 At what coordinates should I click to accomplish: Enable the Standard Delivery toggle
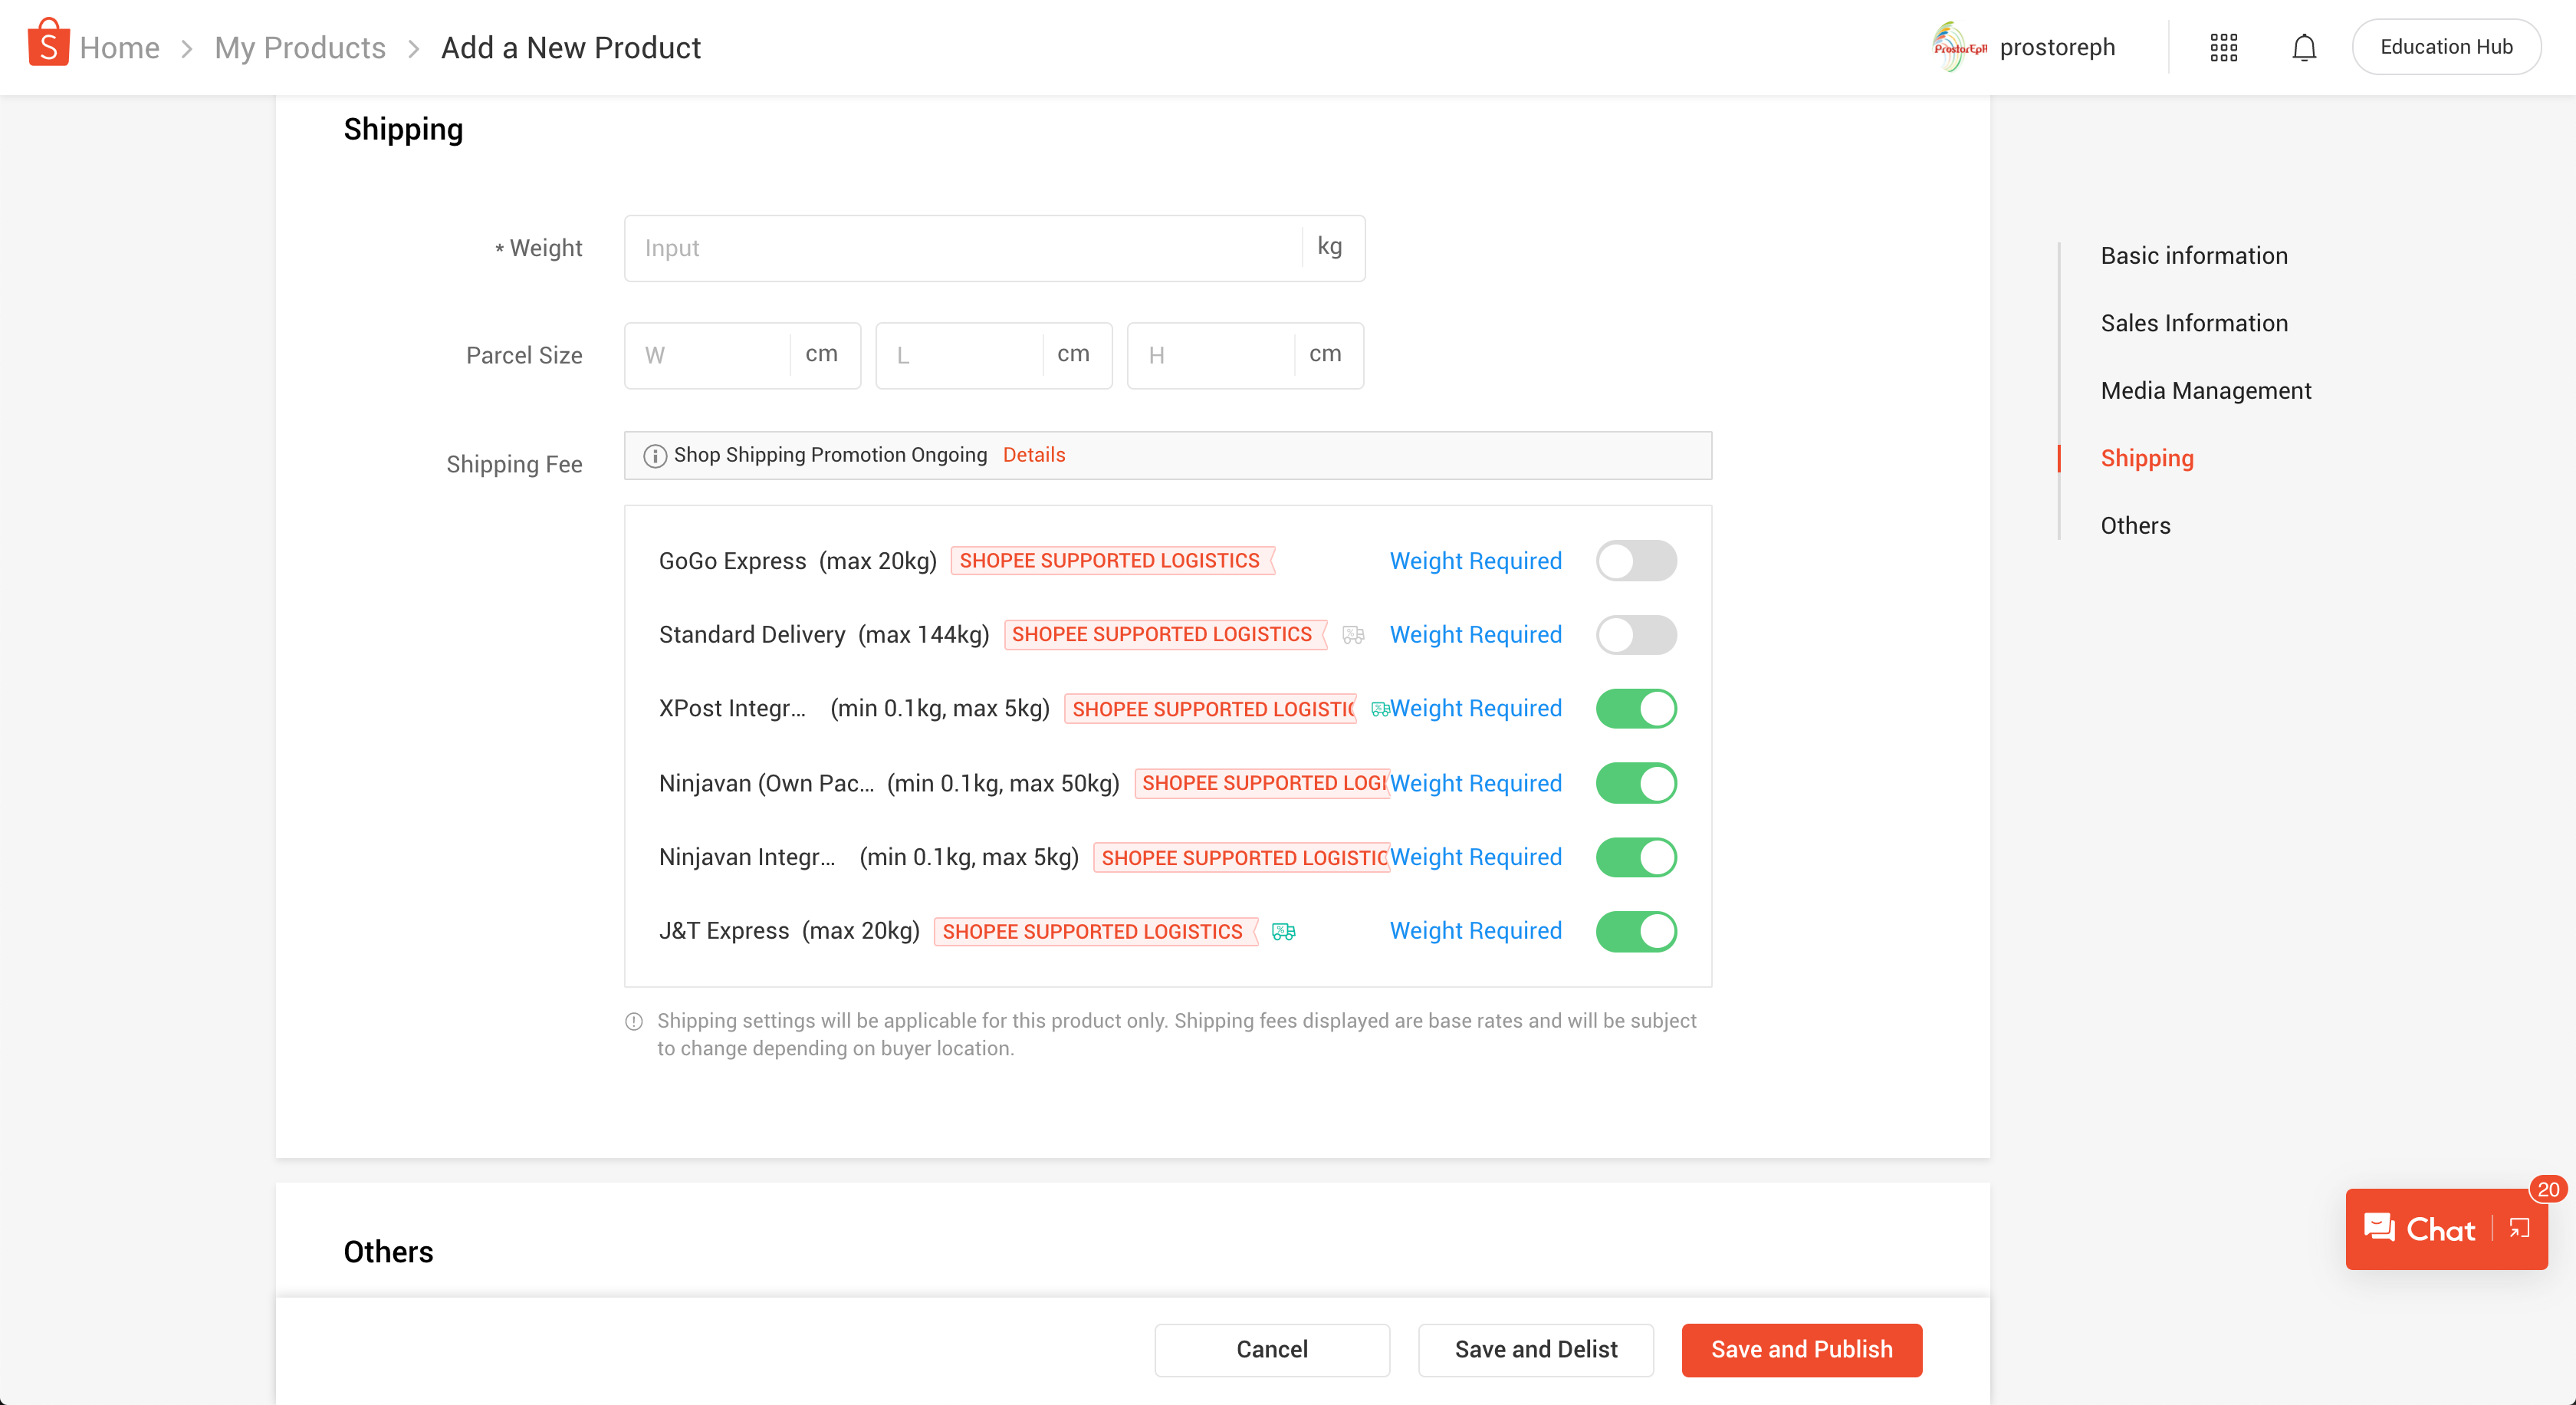point(1636,634)
